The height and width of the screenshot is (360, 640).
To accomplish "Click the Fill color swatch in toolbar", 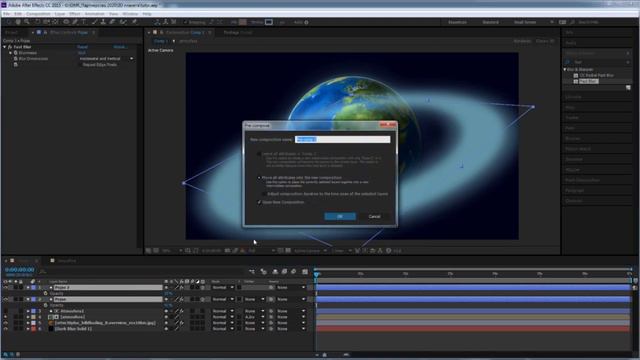I will coord(243,22).
